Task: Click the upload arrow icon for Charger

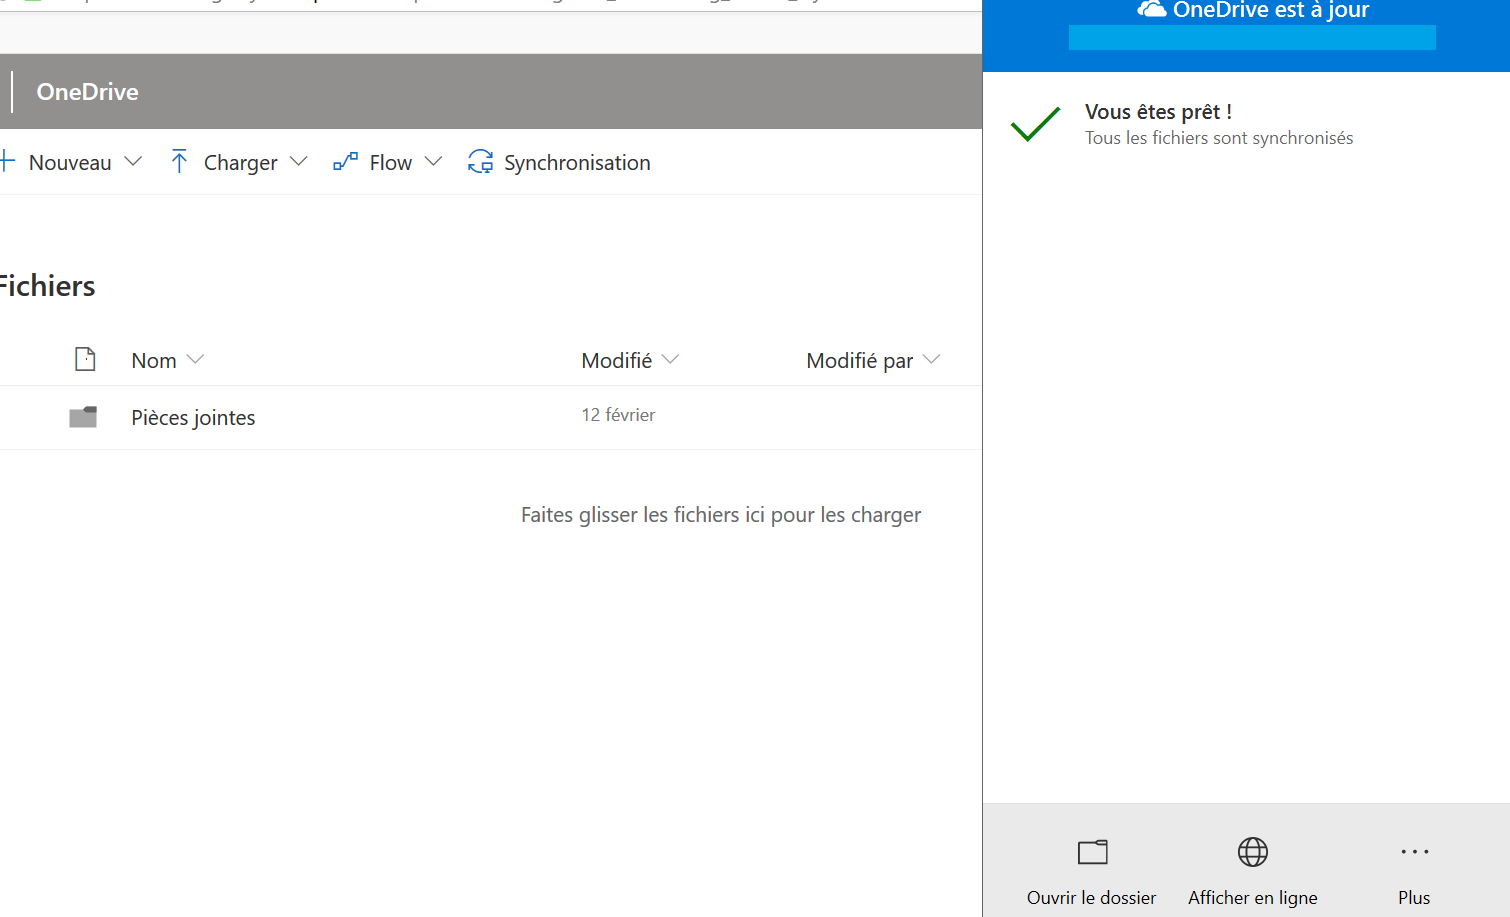Action: point(179,161)
